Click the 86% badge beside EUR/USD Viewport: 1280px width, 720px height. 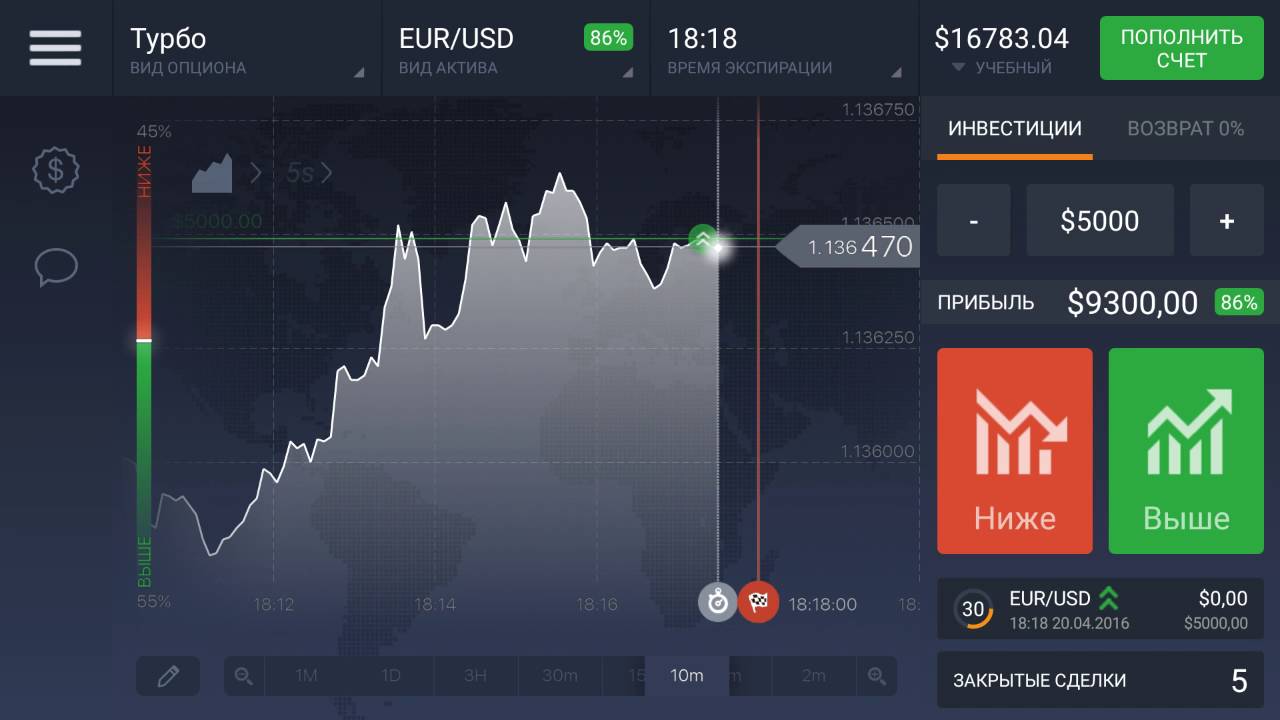pyautogui.click(x=608, y=38)
